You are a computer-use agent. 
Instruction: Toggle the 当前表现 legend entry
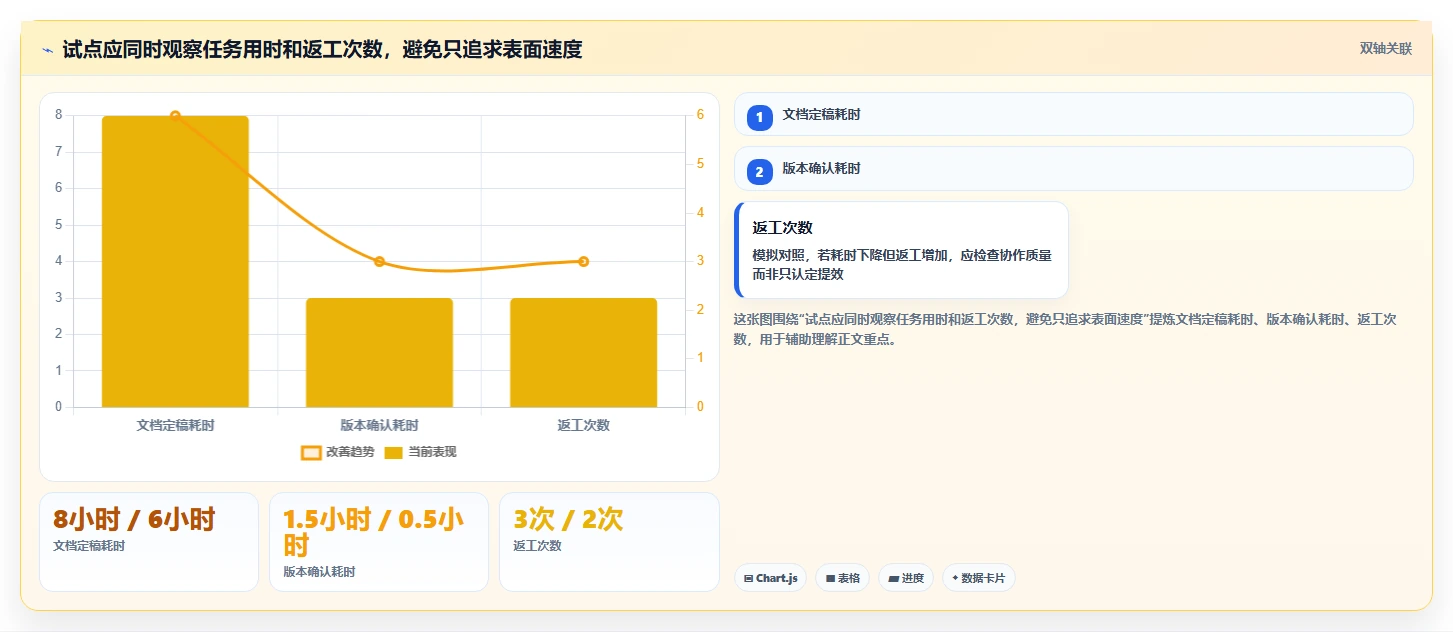coord(420,452)
